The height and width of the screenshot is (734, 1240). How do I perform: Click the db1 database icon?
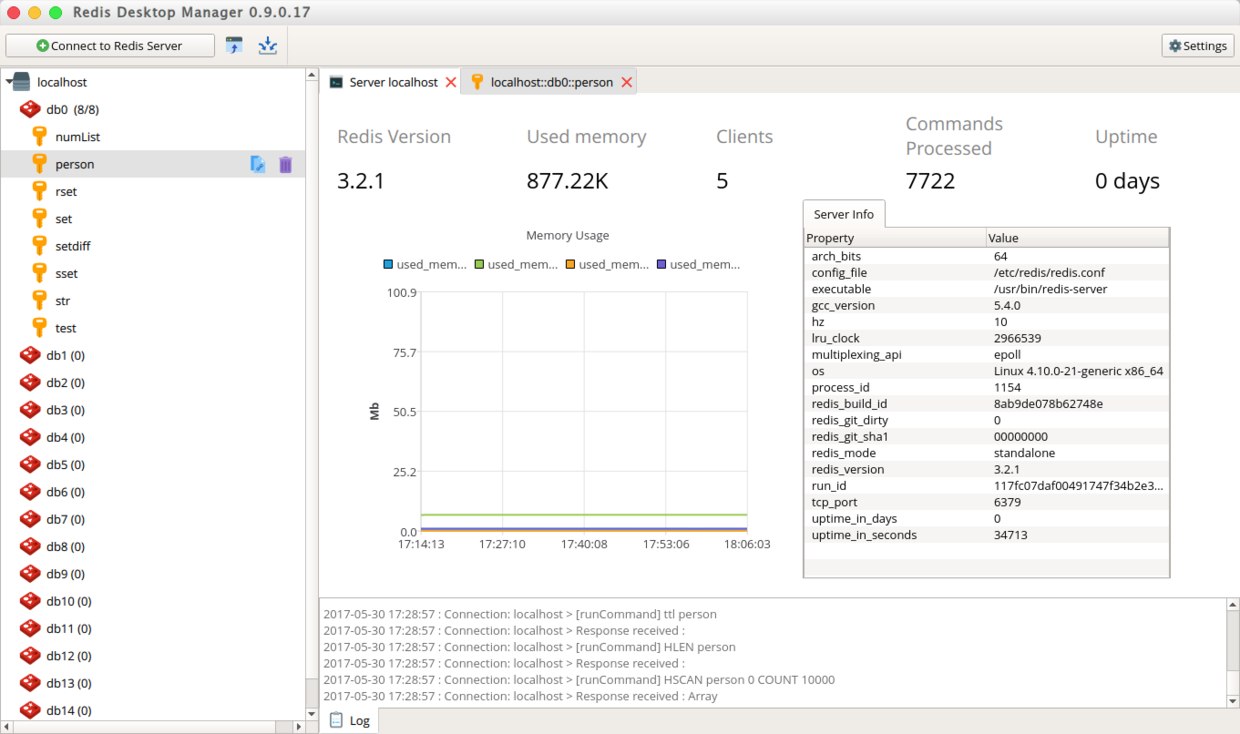pyautogui.click(x=30, y=355)
